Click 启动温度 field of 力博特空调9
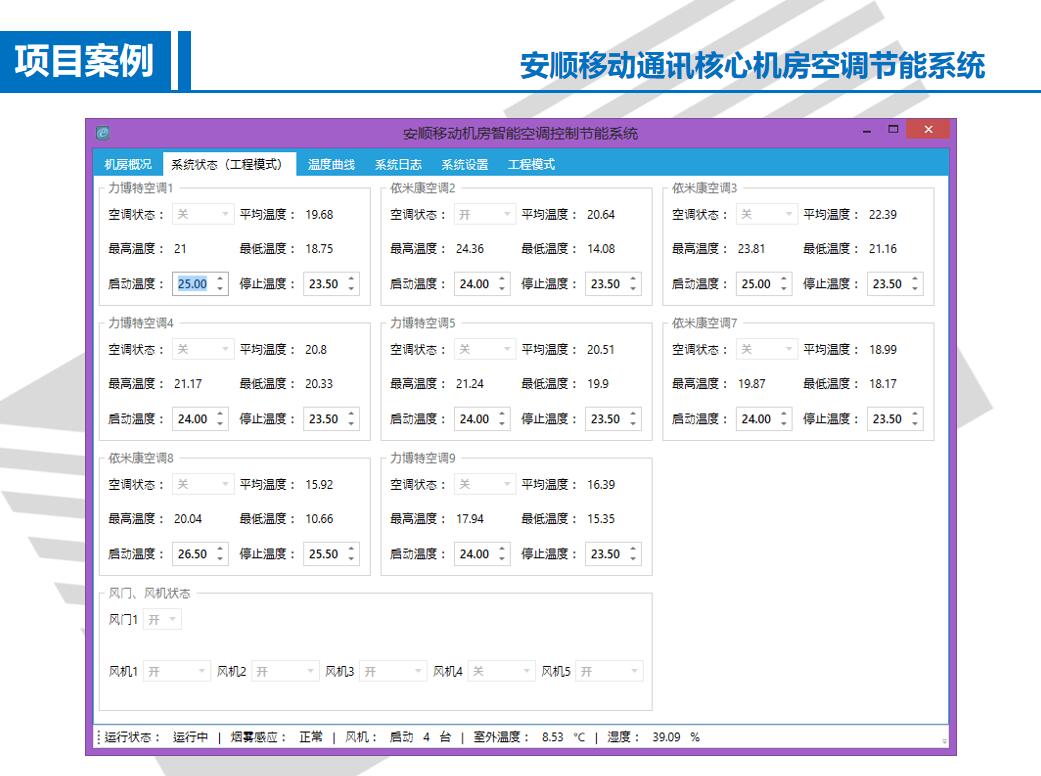The image size is (1041, 776). [482, 554]
